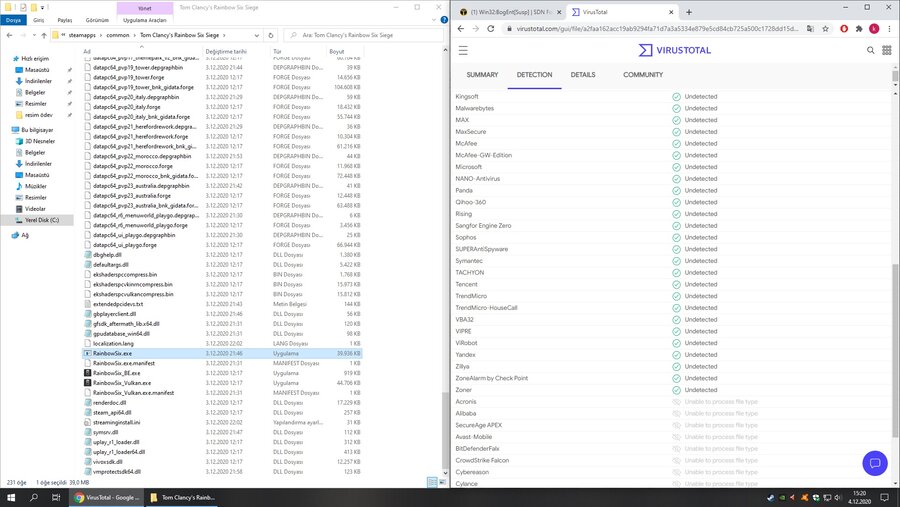
Task: Open the COMMUNITY tab
Action: [643, 75]
